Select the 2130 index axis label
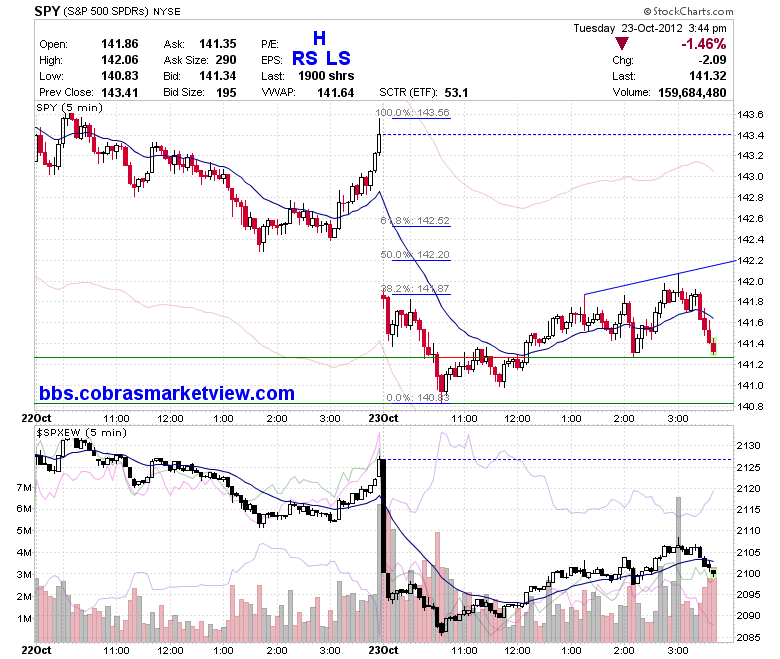Screen dimensions: 780x659 click(749, 446)
